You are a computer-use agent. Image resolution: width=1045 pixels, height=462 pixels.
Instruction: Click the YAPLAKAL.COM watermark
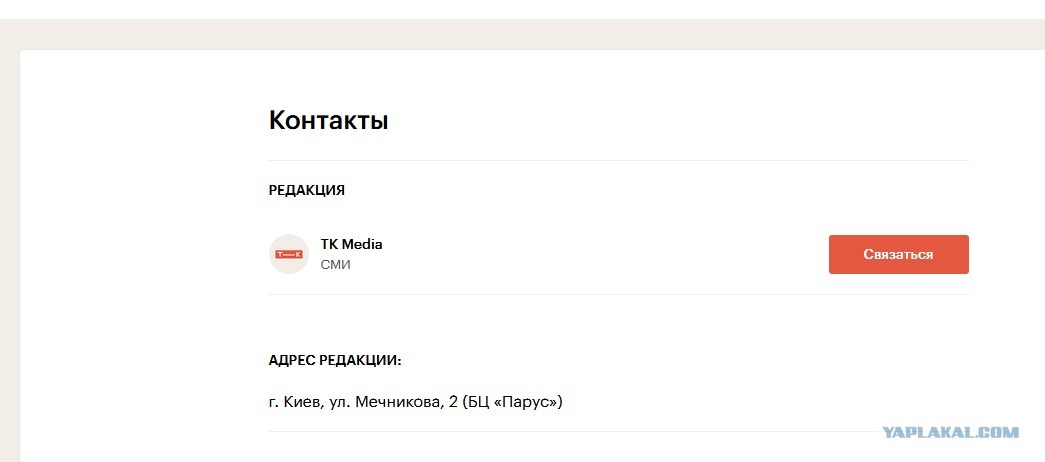click(951, 432)
